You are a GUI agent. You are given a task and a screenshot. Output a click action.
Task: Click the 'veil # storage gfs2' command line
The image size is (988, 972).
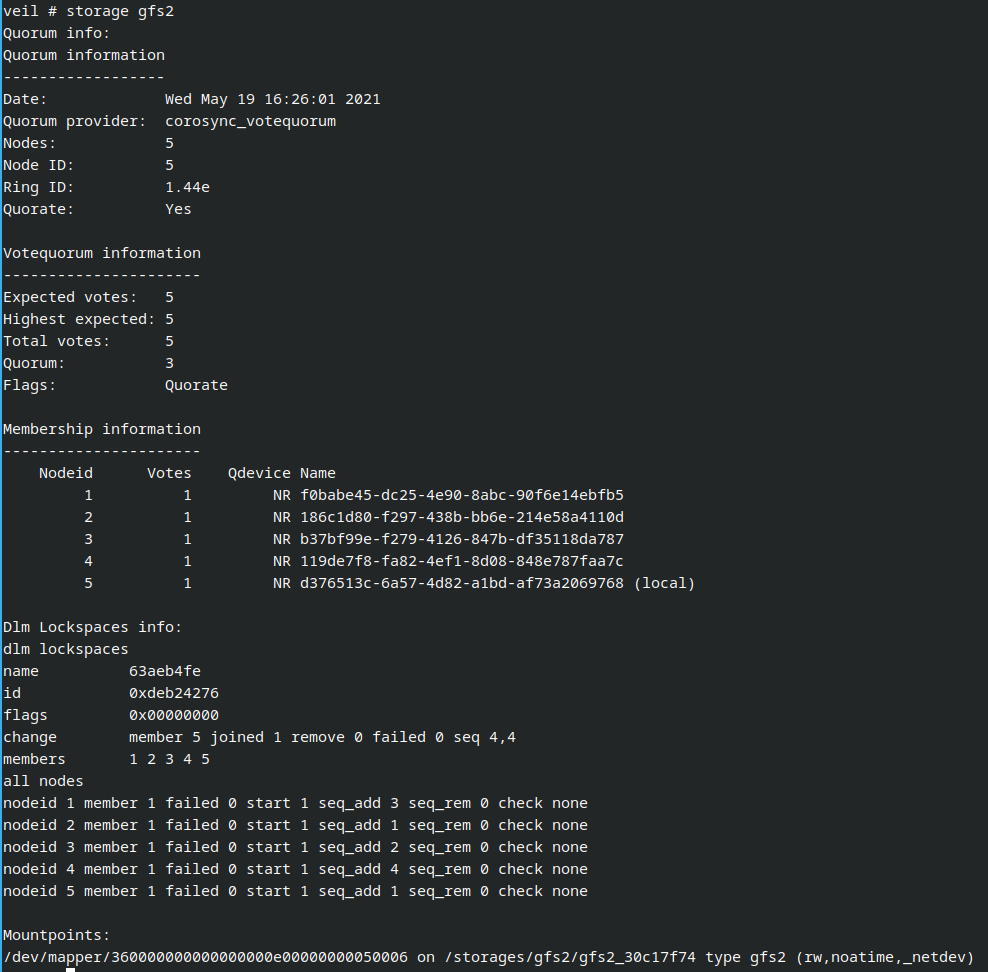click(x=89, y=11)
